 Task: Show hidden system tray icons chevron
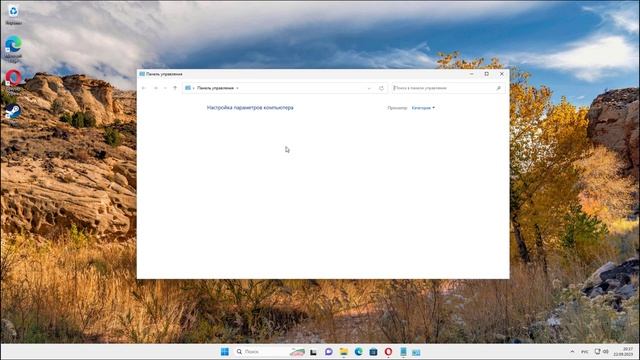coord(572,351)
